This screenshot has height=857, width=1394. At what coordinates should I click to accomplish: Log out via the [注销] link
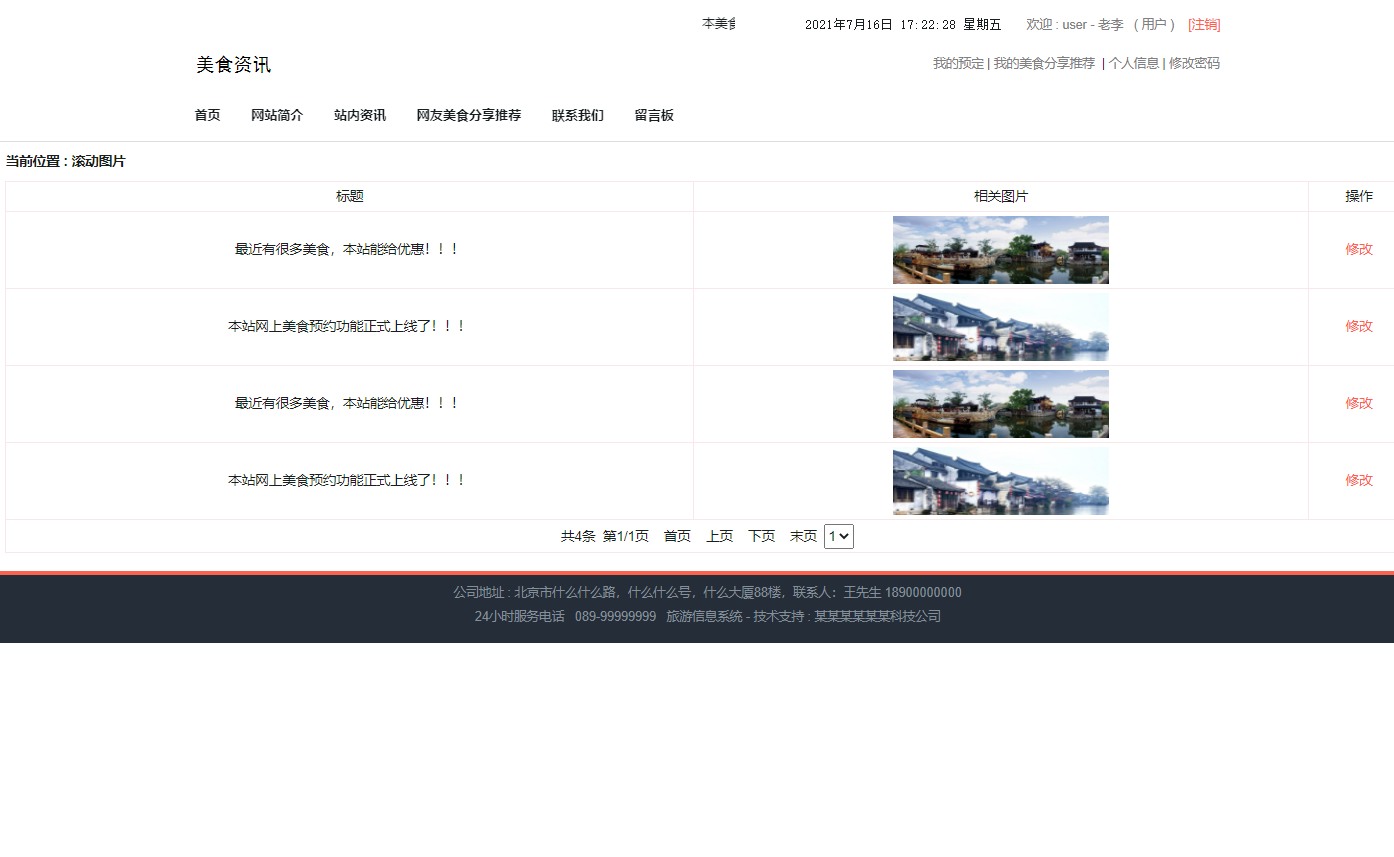tap(1203, 24)
